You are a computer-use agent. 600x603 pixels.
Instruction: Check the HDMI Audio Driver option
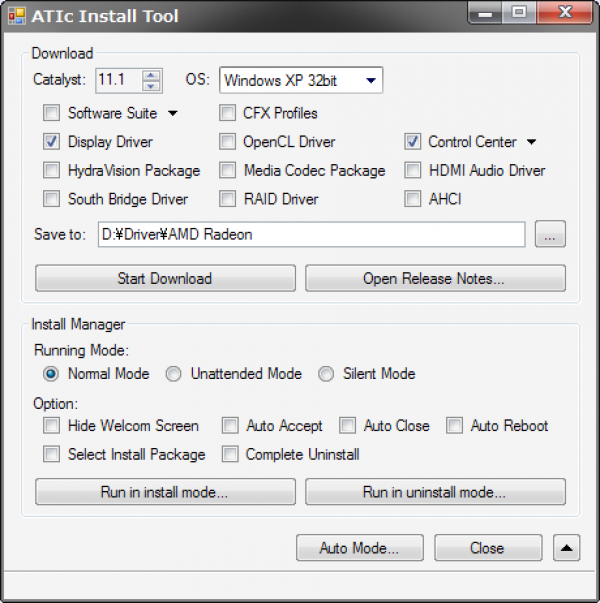413,170
